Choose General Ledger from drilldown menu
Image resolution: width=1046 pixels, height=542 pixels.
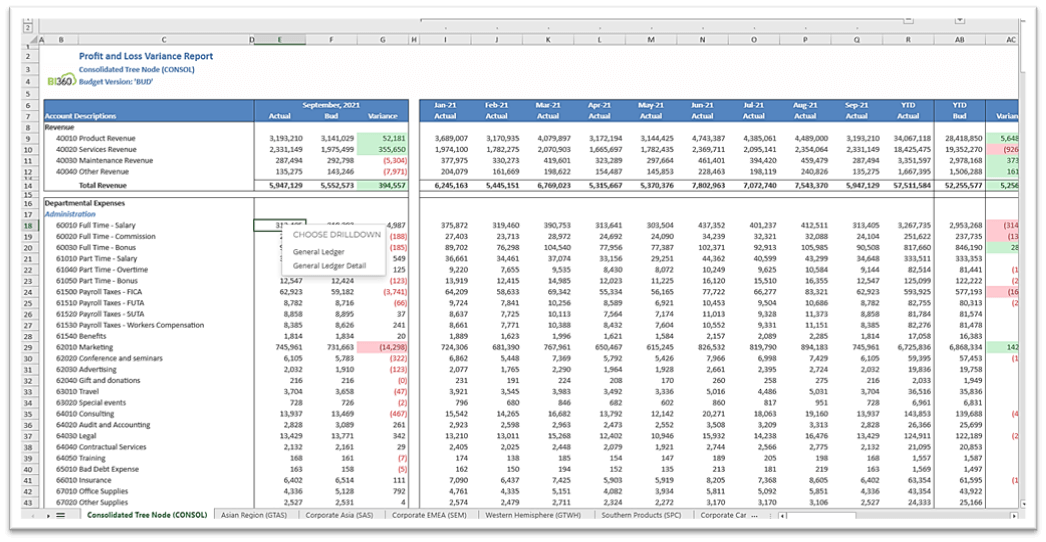(317, 250)
